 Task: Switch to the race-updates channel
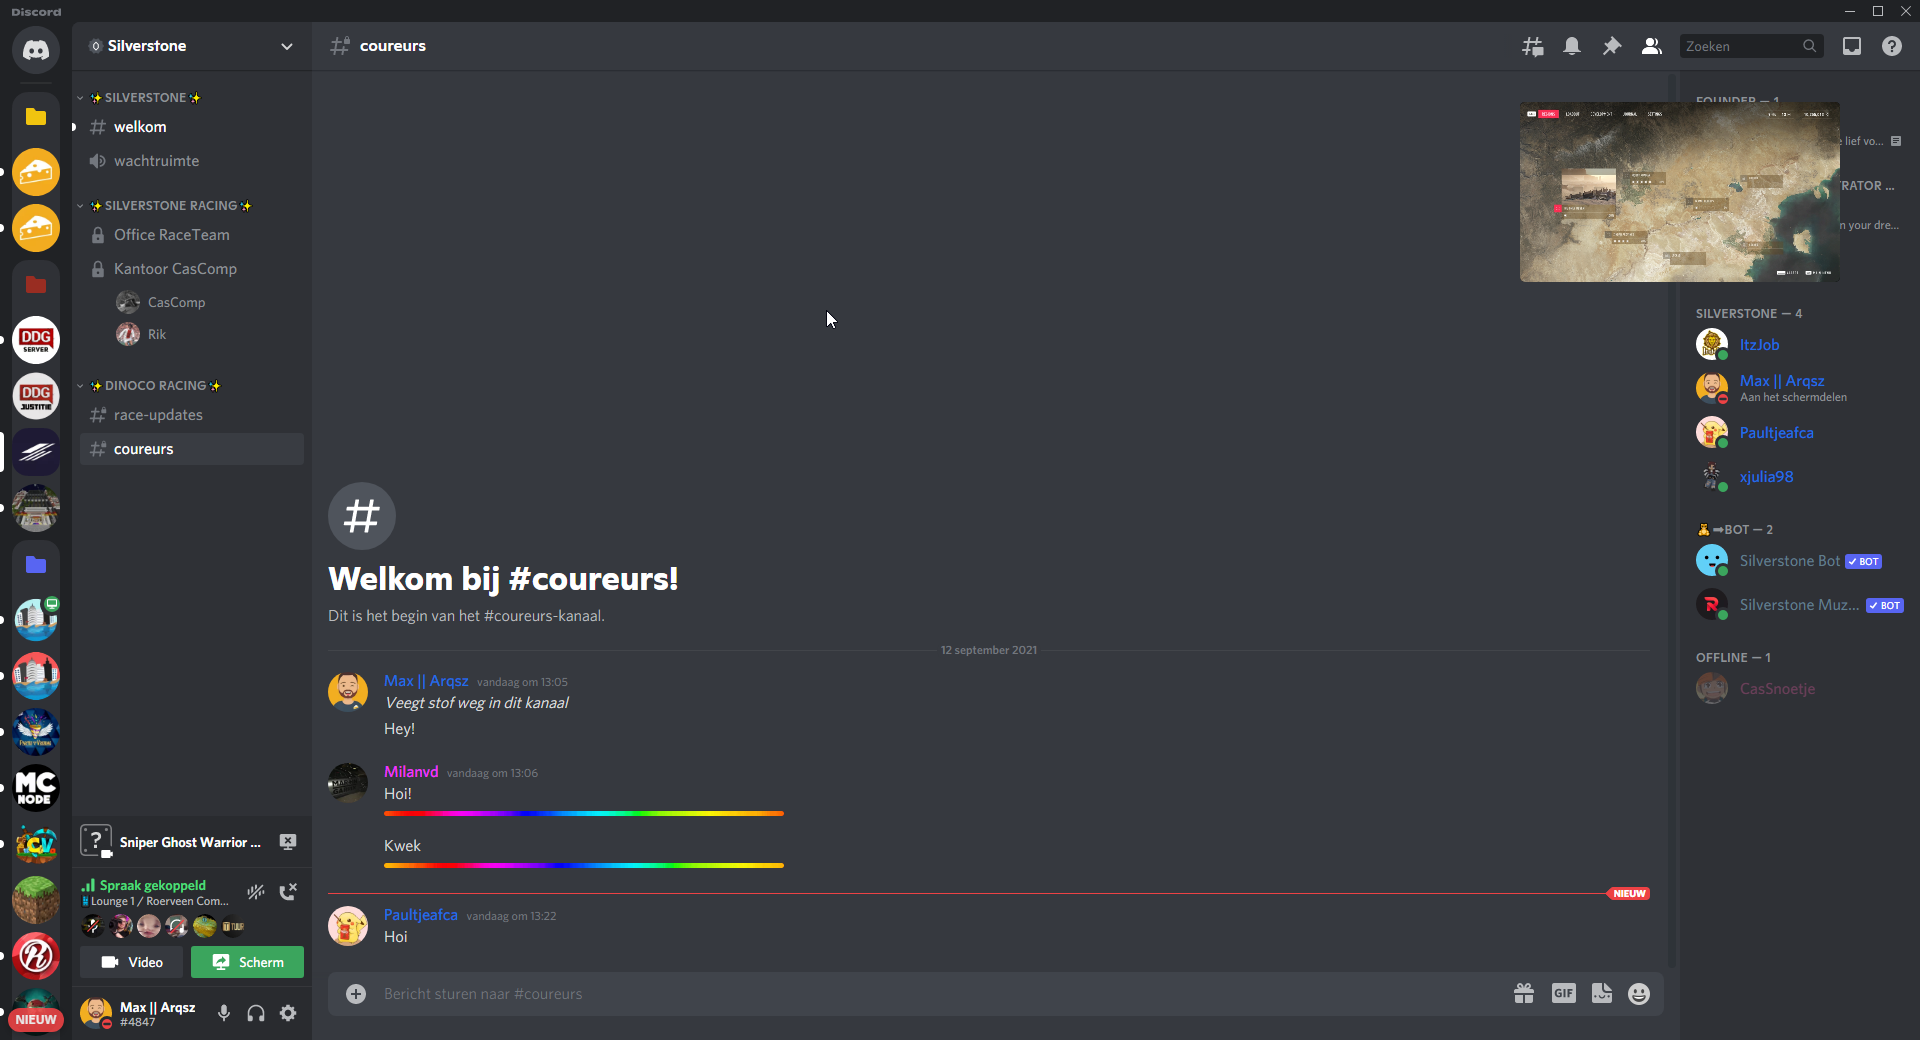coord(158,415)
